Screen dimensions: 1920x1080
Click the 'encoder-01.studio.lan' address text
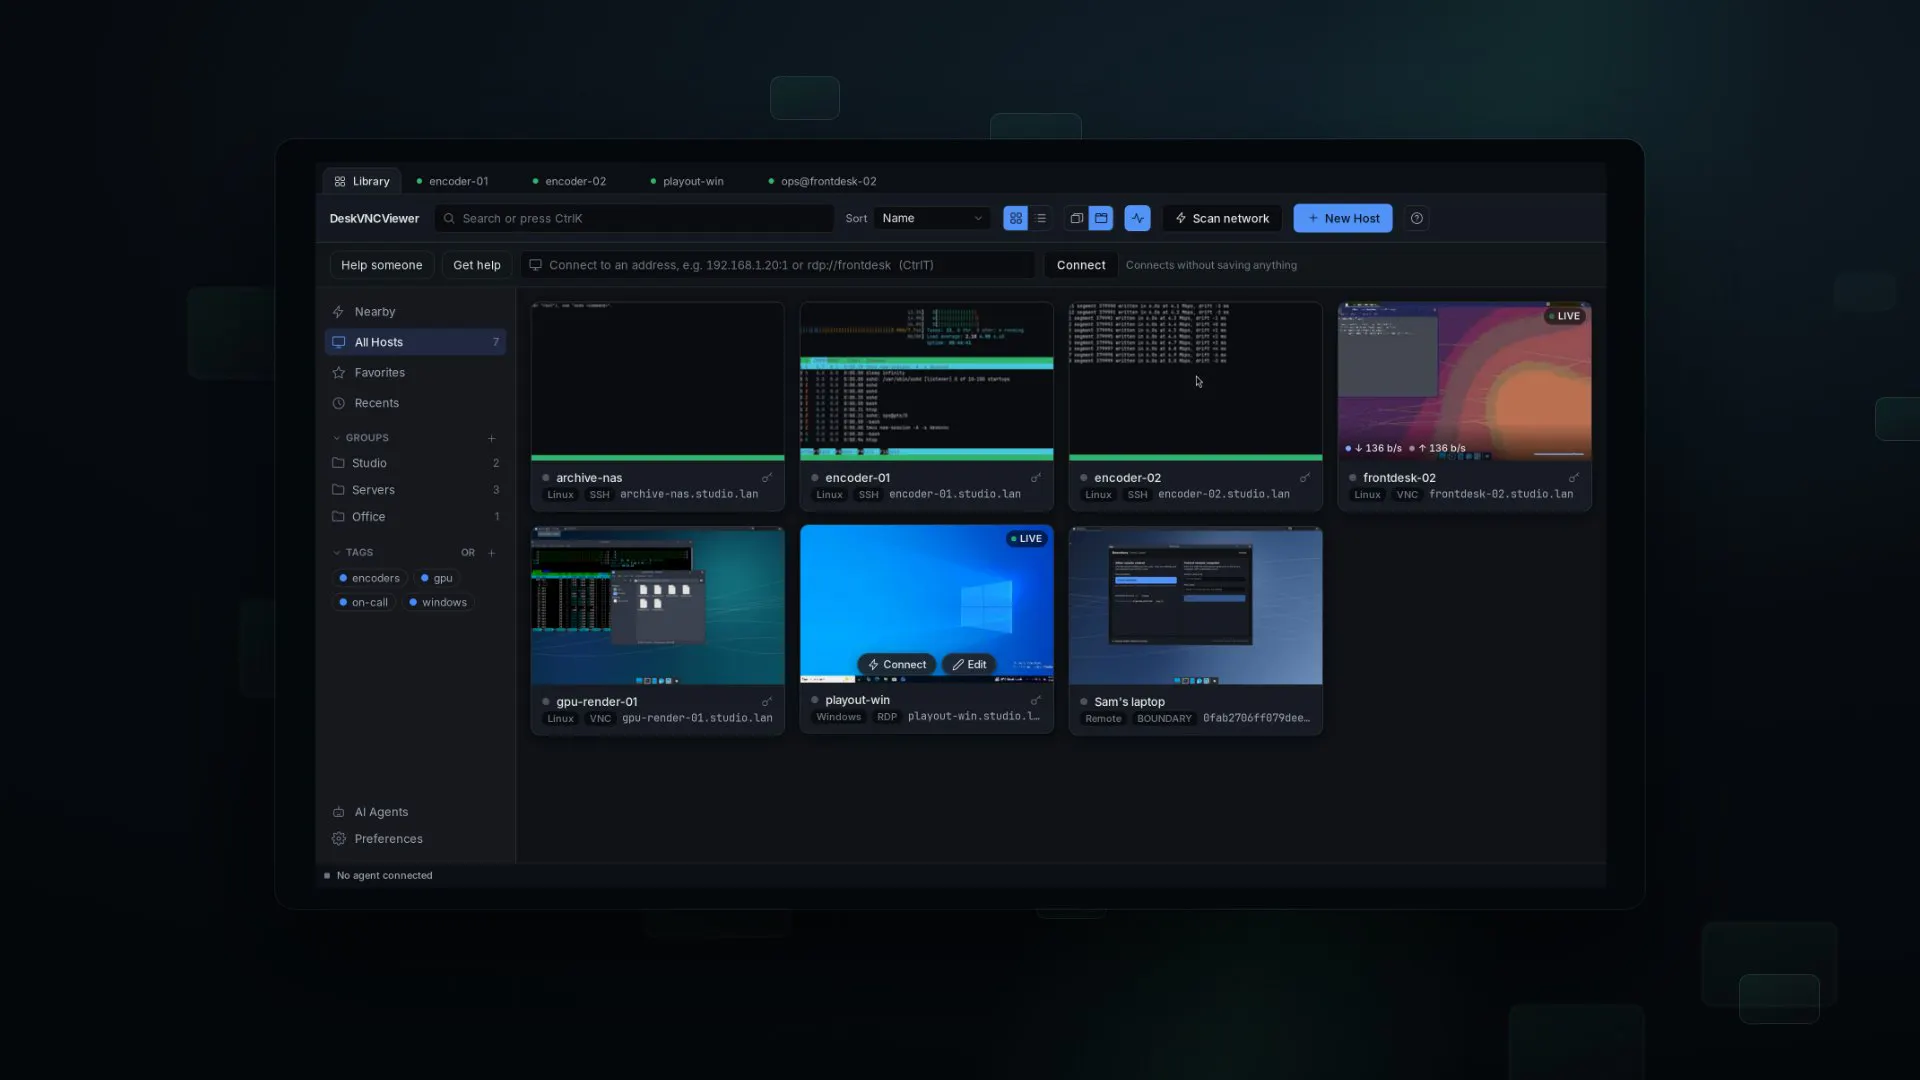coord(955,495)
